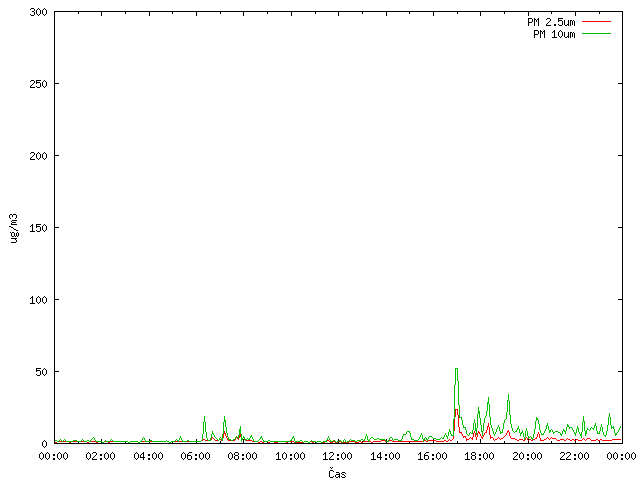This screenshot has width=640, height=480.
Task: Click the 16:00 time label
Action: 432,456
